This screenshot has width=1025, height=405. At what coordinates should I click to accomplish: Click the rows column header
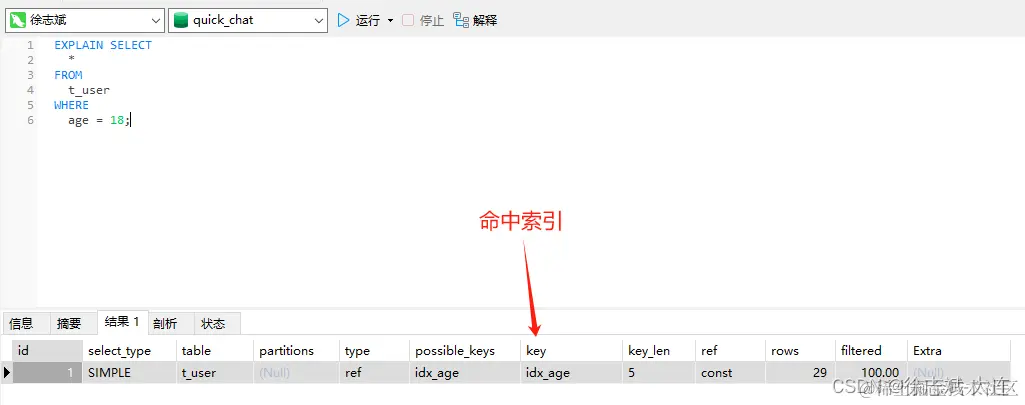(800, 351)
